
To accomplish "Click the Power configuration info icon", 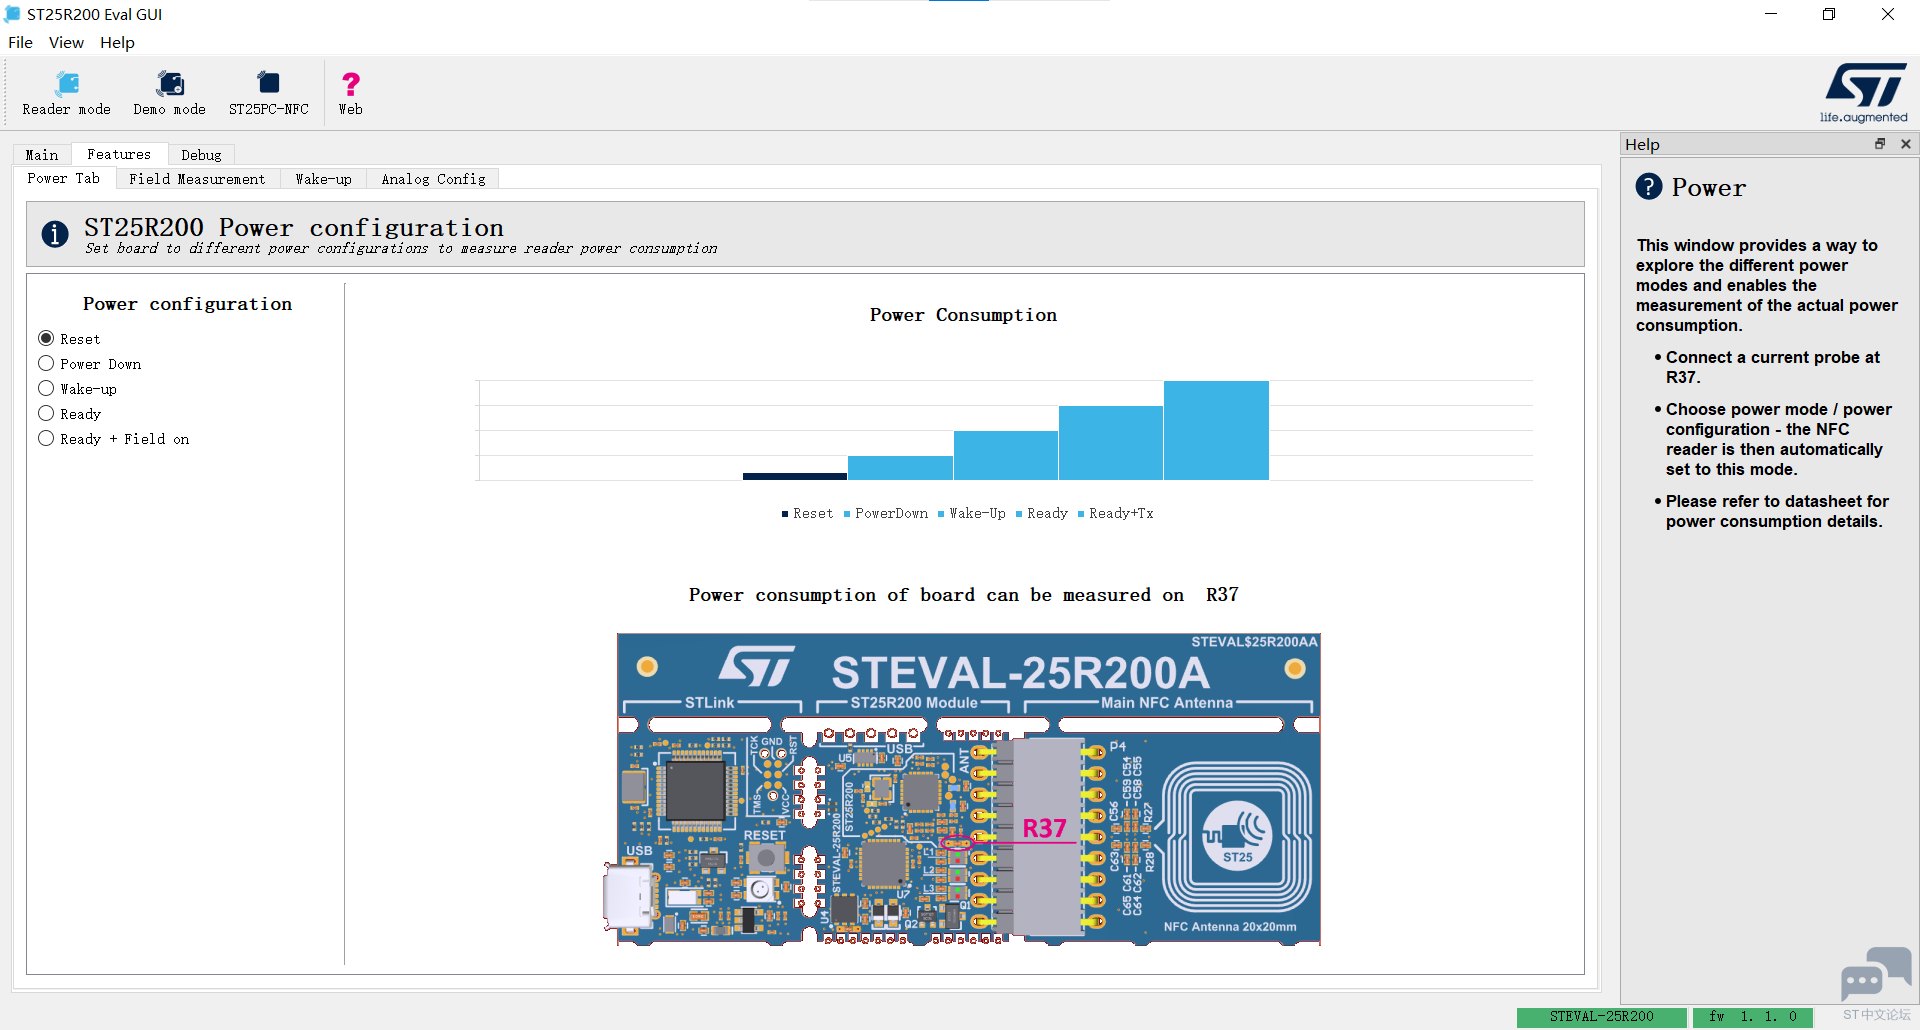I will 55,234.
